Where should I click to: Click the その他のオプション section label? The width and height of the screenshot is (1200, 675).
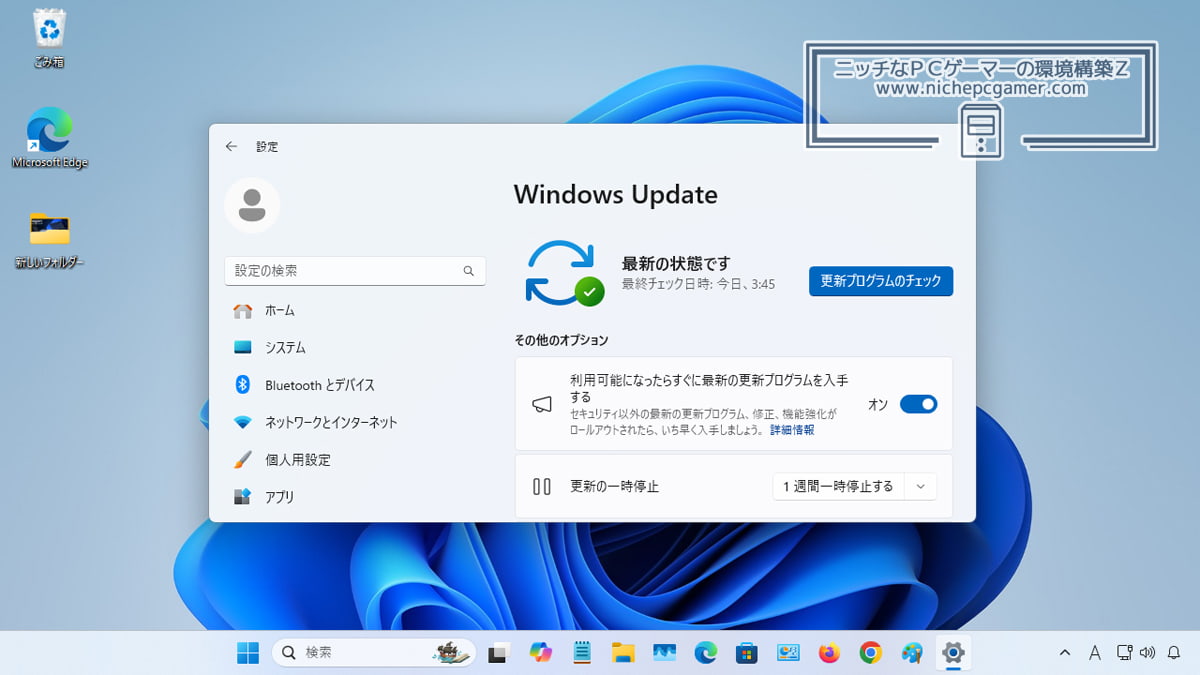click(x=561, y=340)
